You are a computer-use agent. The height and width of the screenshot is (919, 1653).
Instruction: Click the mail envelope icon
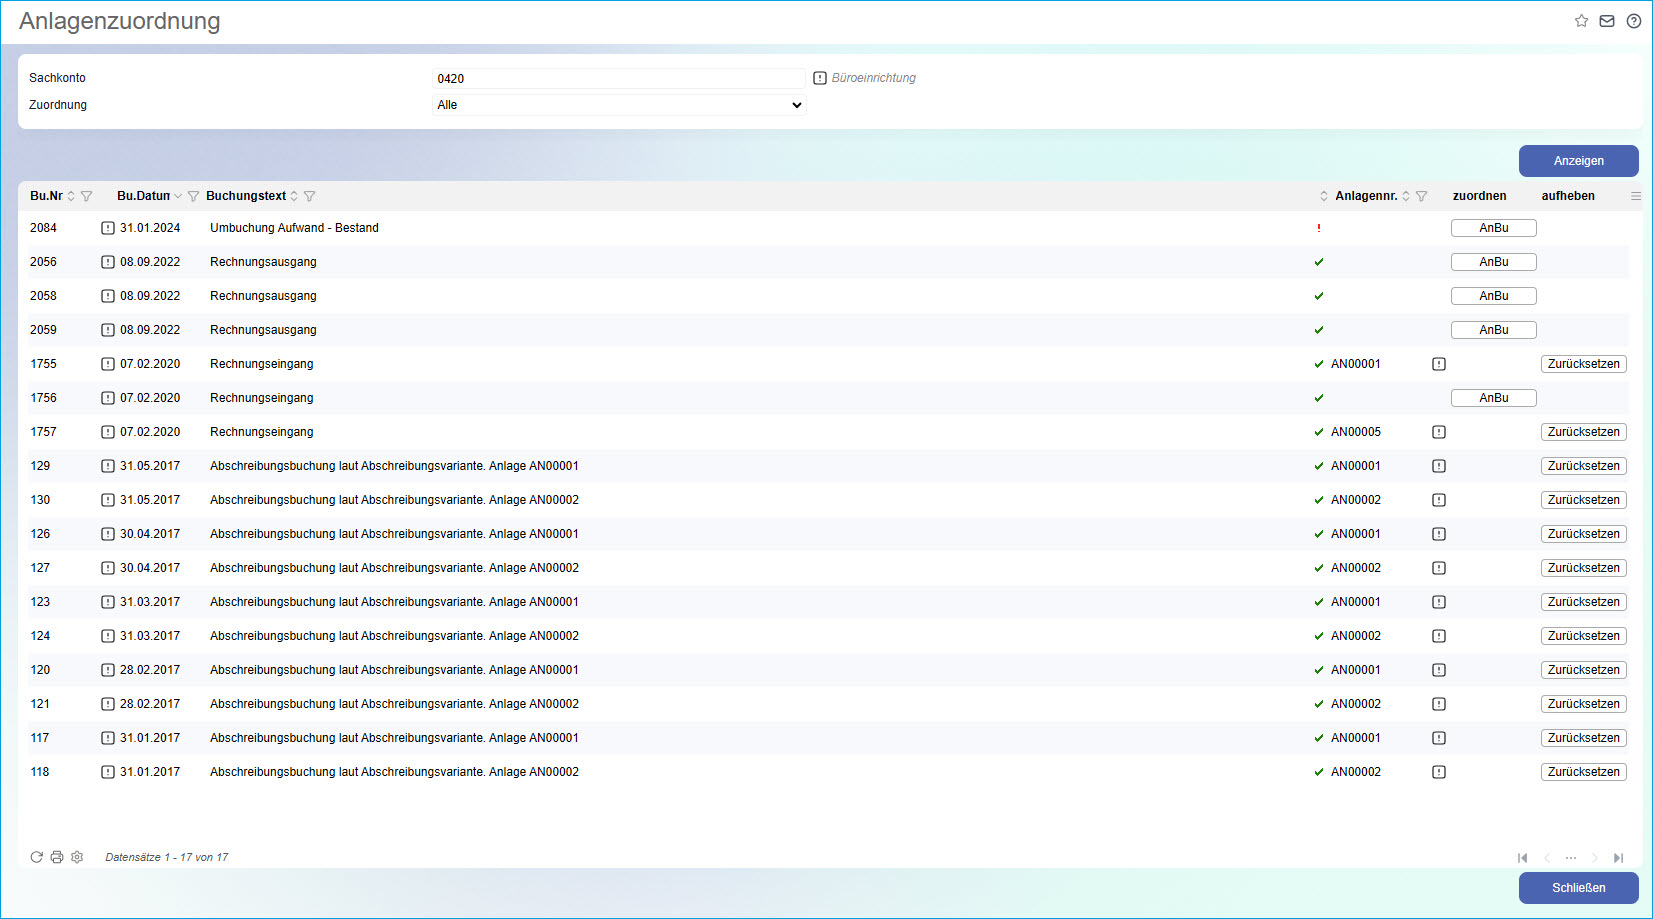pos(1607,21)
